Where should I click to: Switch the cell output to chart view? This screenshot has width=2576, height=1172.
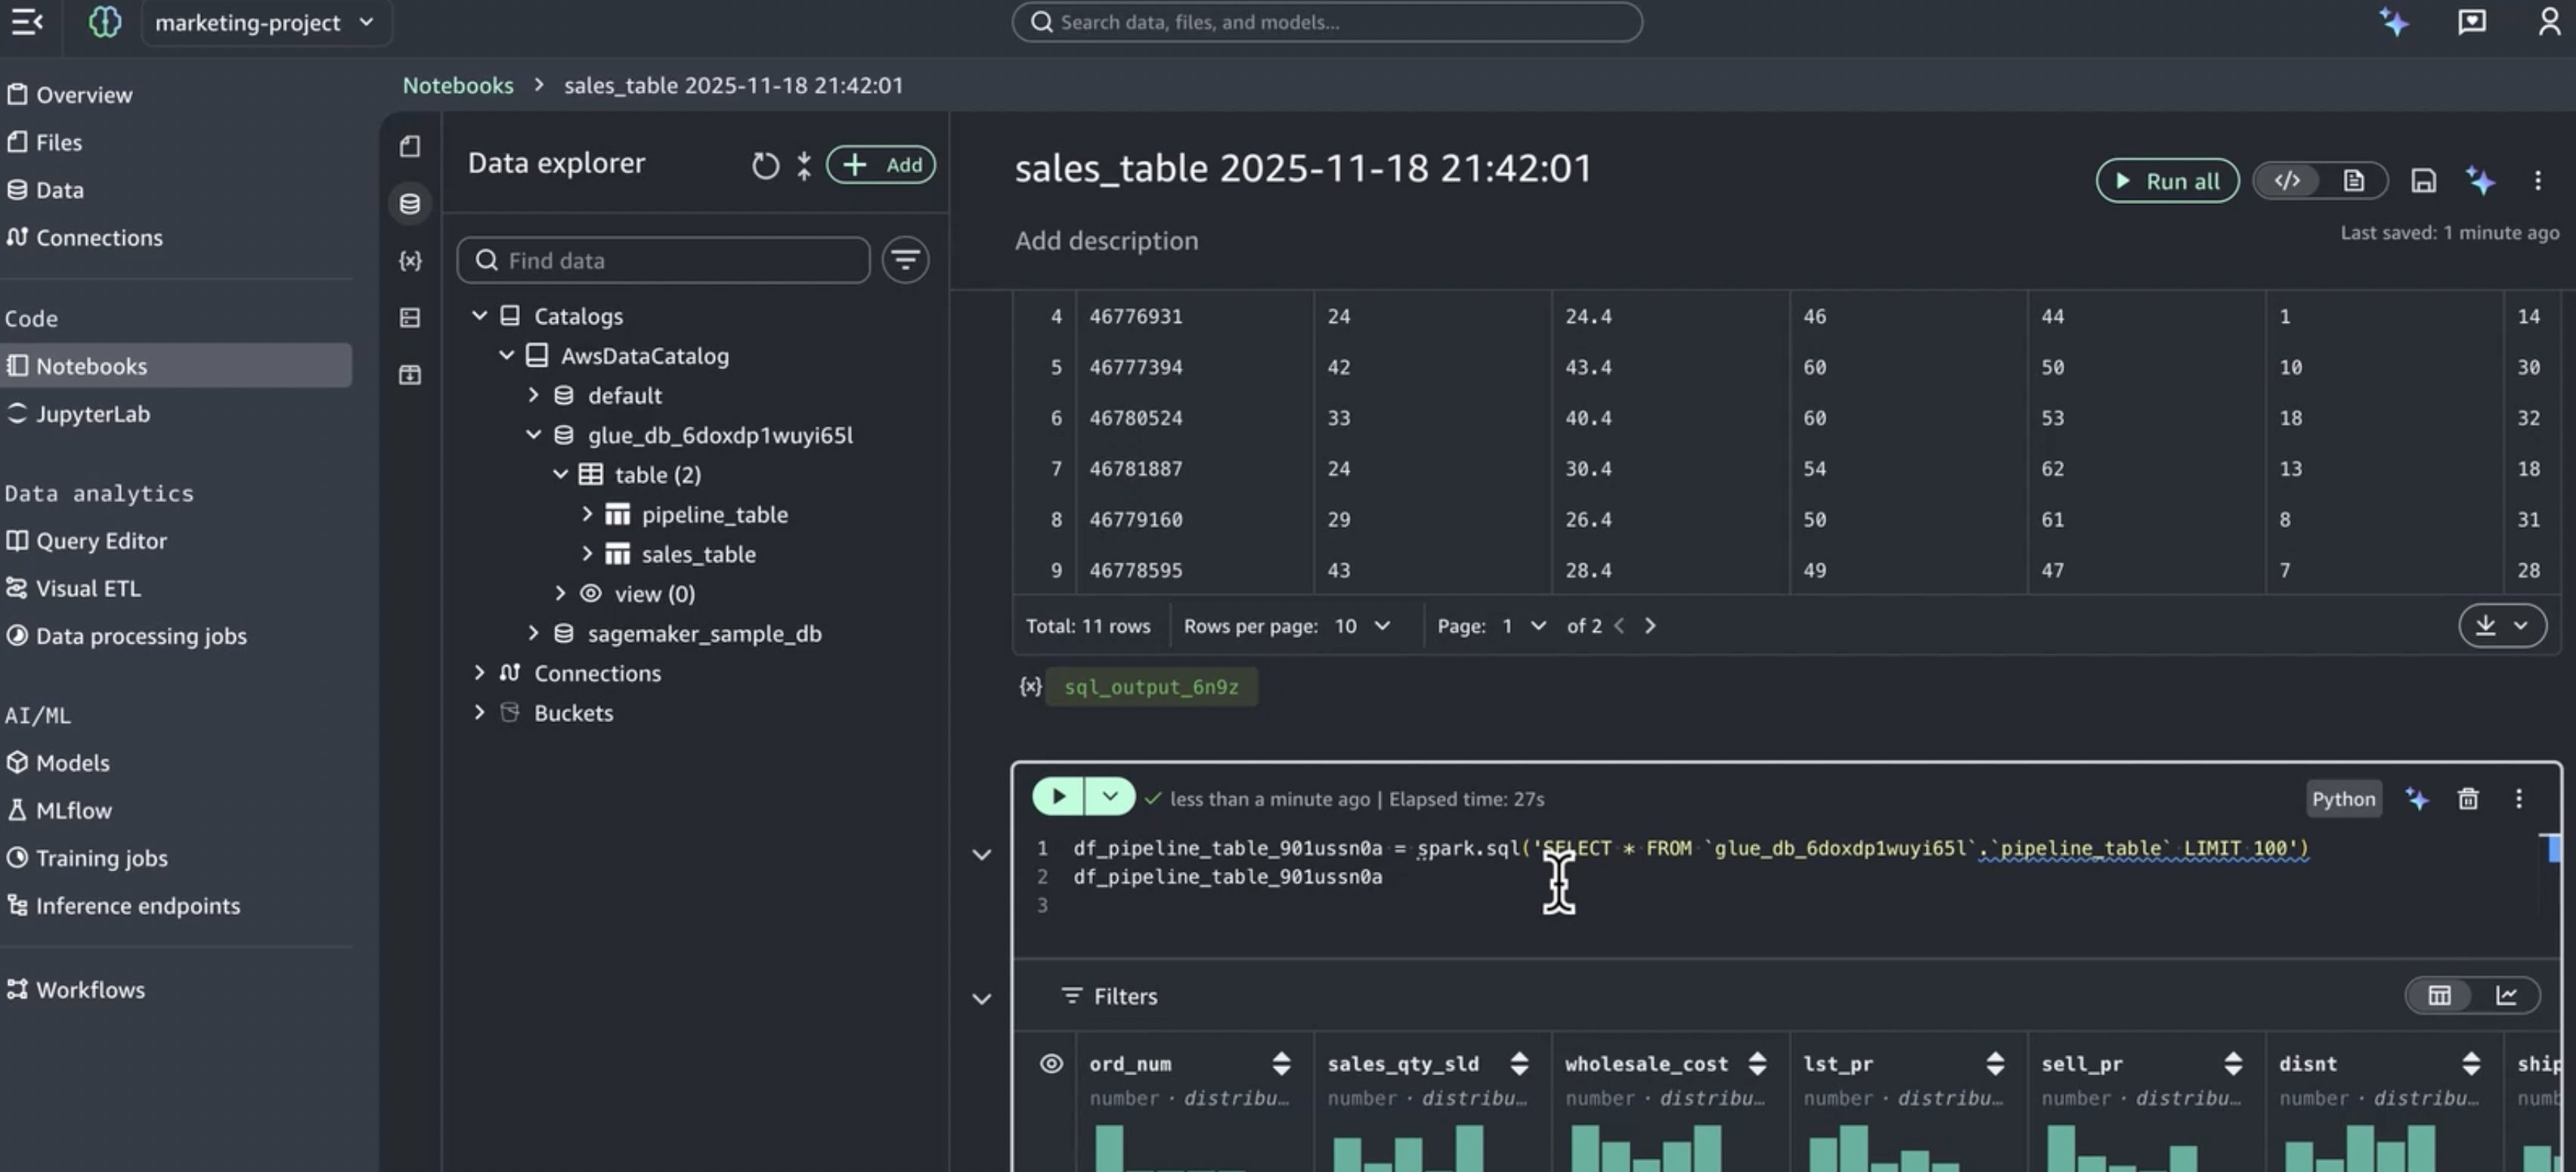click(x=2508, y=995)
